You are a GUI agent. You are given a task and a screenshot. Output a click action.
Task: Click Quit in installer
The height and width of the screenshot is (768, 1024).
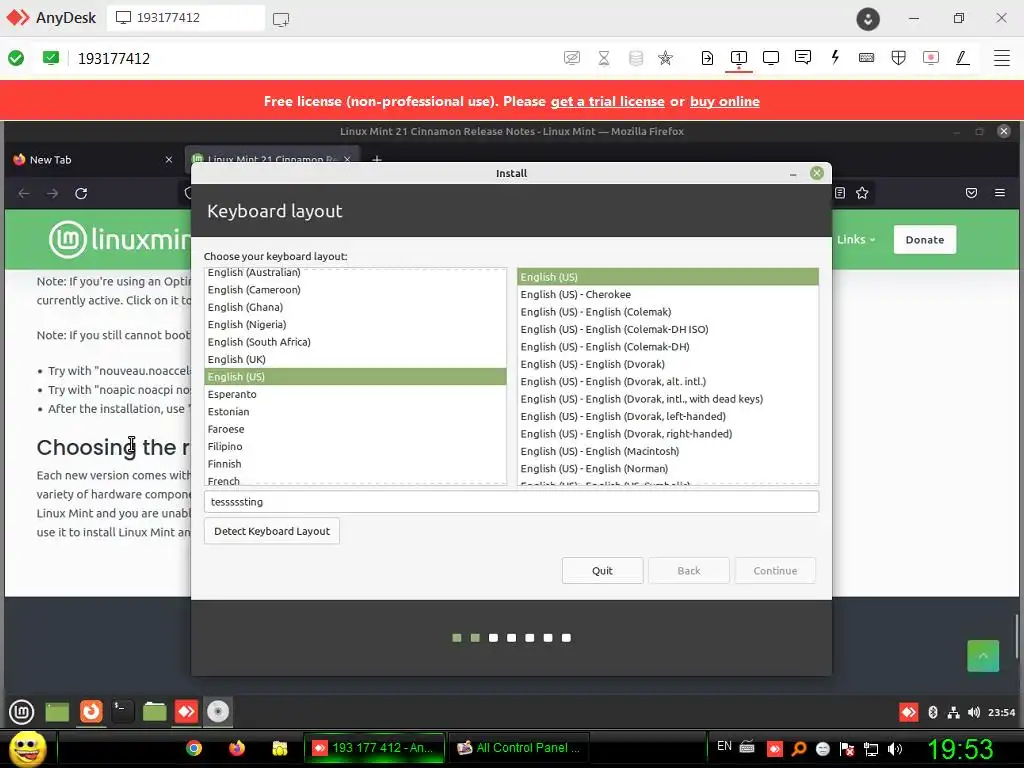[x=602, y=570]
